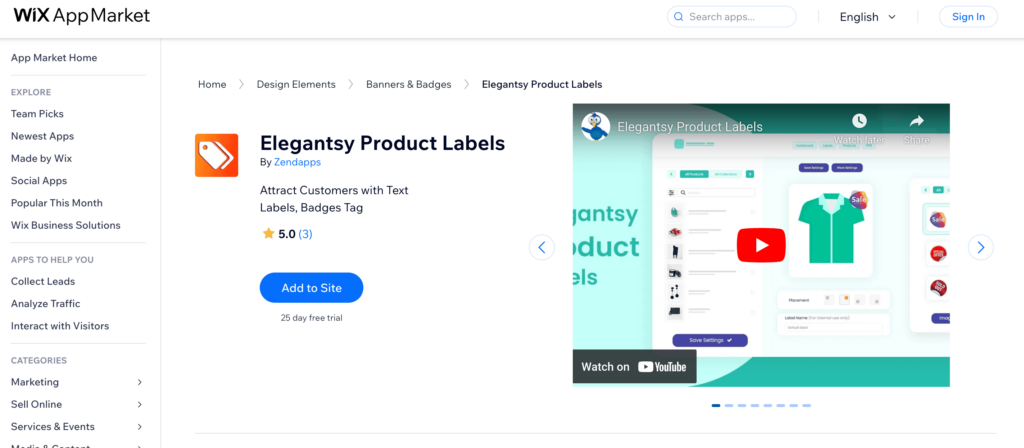The height and width of the screenshot is (448, 1024).
Task: Open the English language dropdown
Action: [x=867, y=17]
